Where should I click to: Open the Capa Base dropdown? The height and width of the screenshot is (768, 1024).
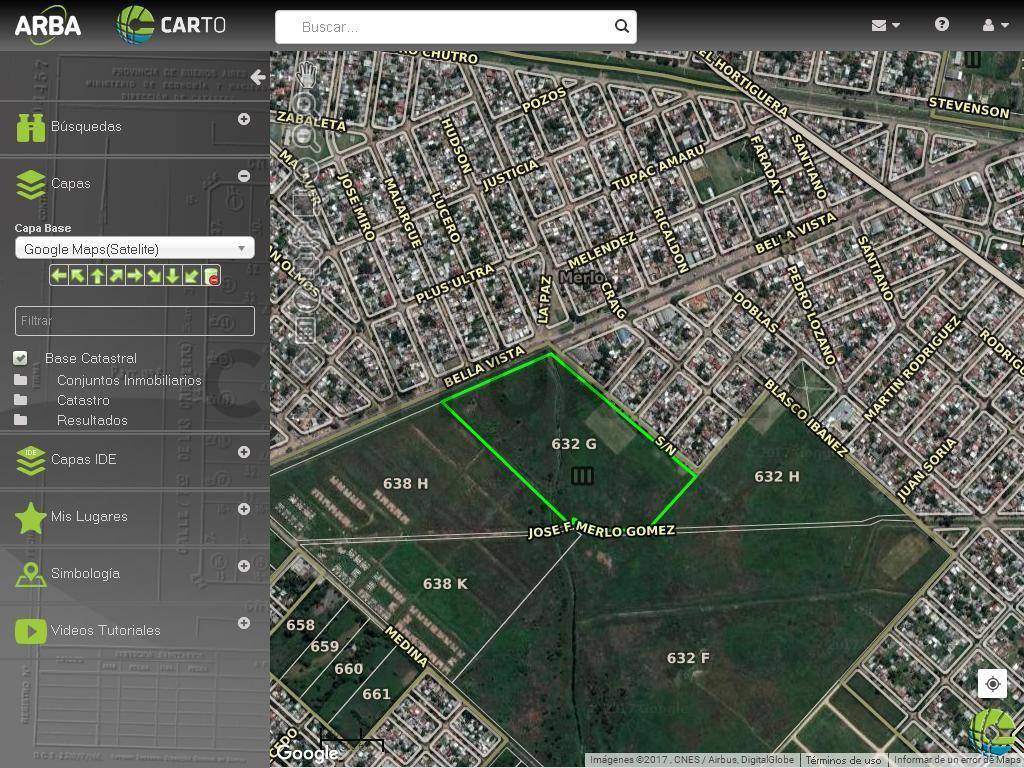(134, 249)
